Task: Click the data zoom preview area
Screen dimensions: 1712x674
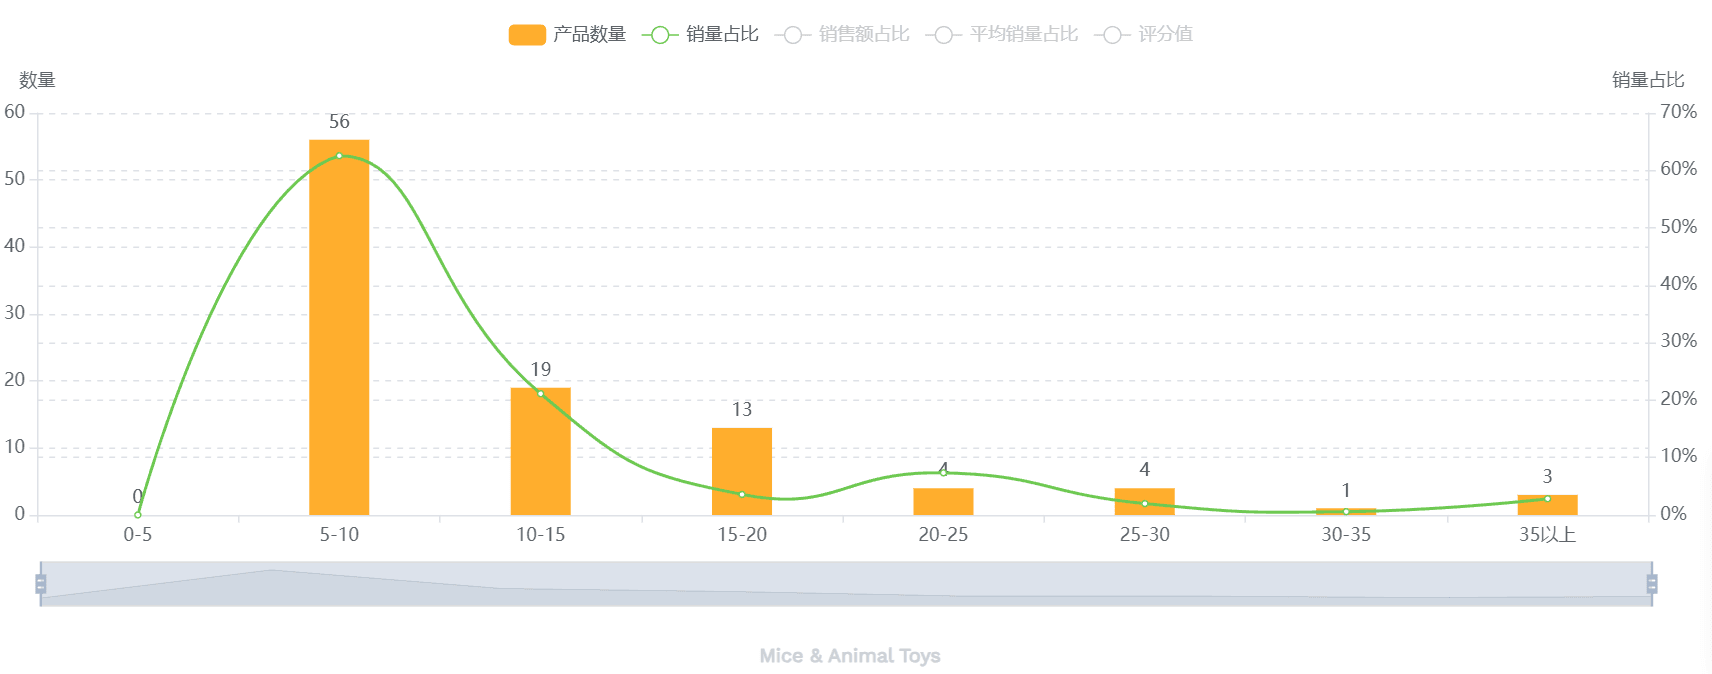Action: tap(846, 584)
